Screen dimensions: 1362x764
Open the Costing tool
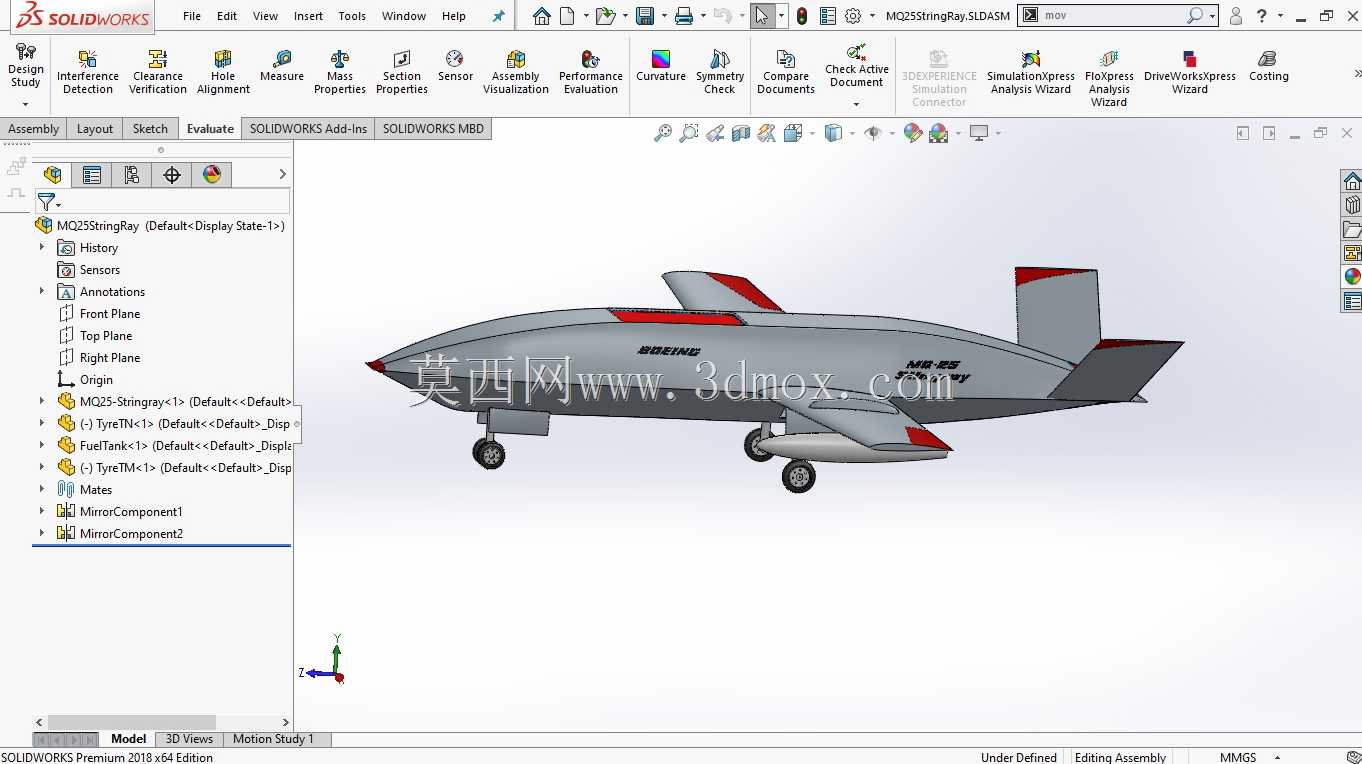point(1269,66)
